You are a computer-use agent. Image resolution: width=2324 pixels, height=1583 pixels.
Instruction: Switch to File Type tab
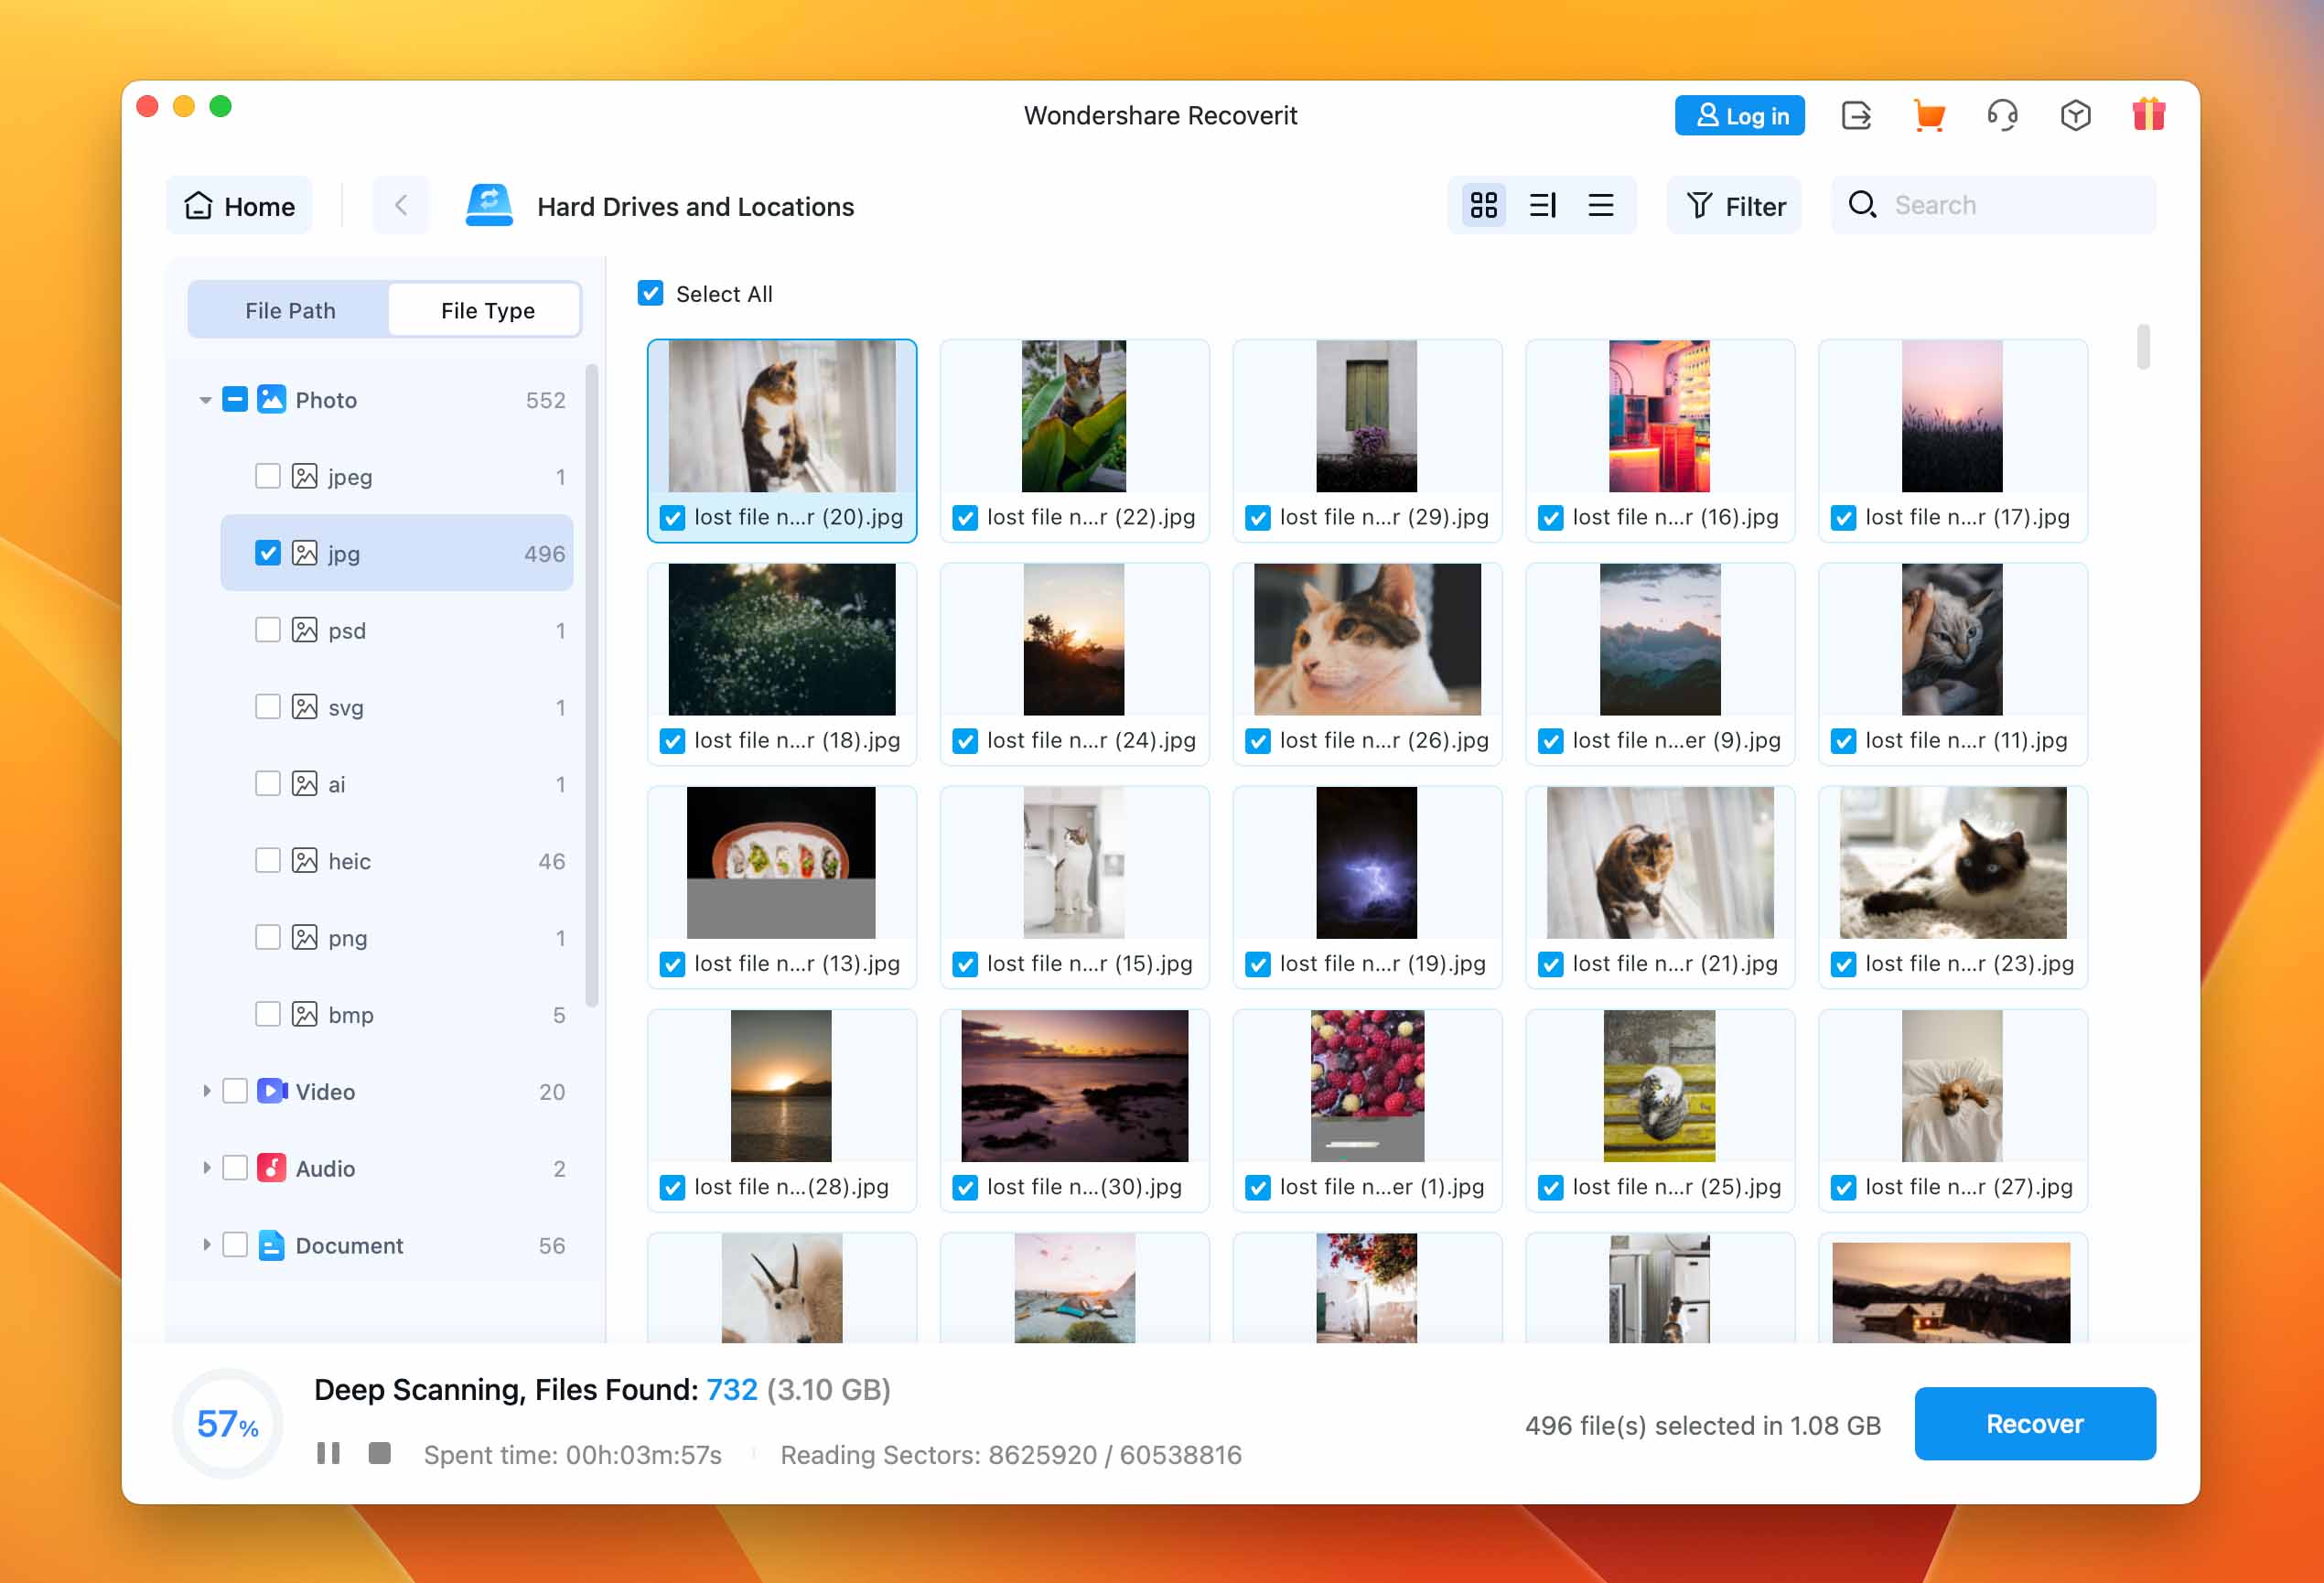(484, 309)
